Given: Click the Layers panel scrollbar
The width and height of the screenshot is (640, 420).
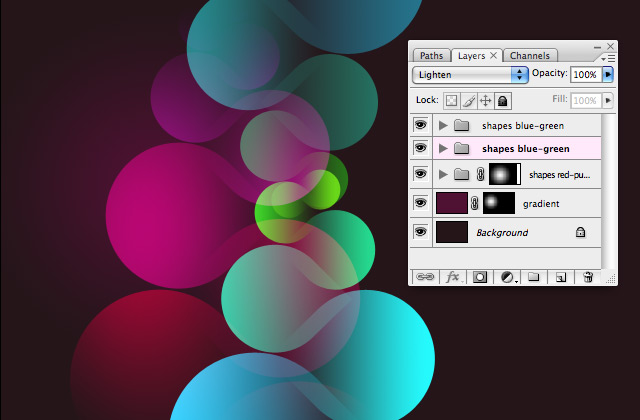Looking at the screenshot, I should [x=607, y=191].
